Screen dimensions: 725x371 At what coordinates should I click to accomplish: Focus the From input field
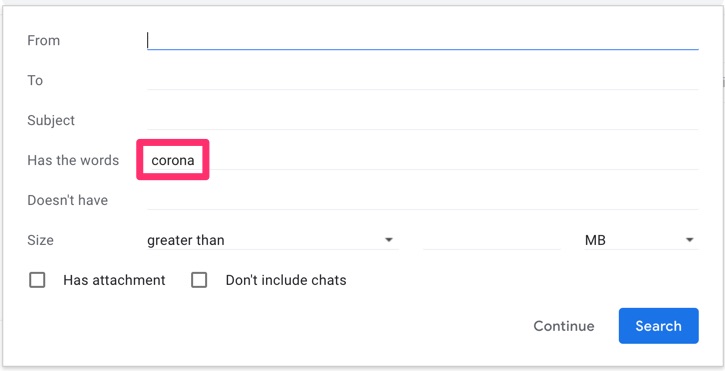coord(423,40)
